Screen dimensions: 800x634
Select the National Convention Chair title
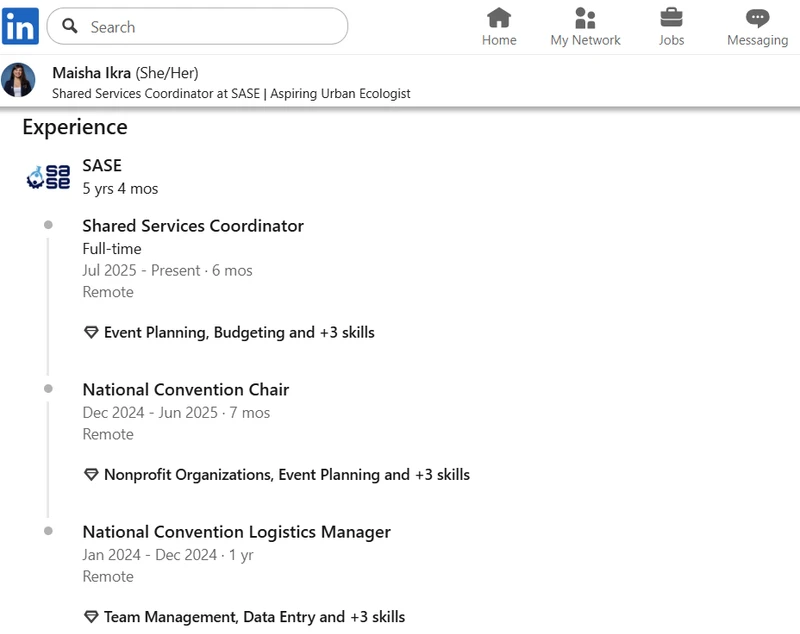point(186,390)
